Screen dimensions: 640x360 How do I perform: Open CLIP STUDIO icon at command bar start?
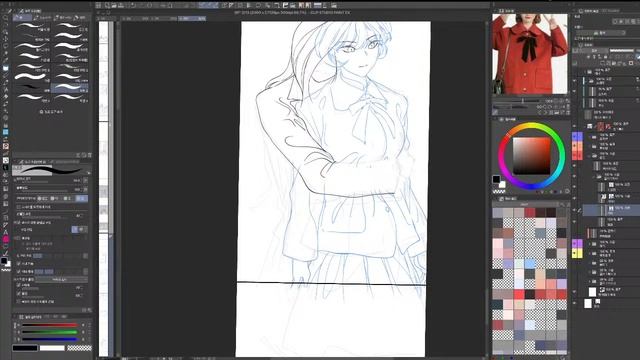coord(98,5)
